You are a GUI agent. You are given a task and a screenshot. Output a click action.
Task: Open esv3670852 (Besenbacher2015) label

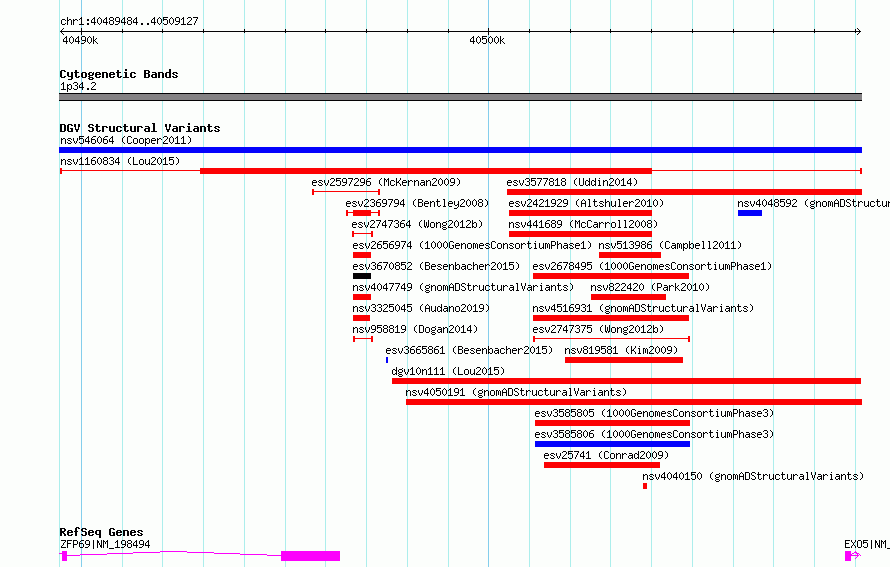[x=436, y=266]
